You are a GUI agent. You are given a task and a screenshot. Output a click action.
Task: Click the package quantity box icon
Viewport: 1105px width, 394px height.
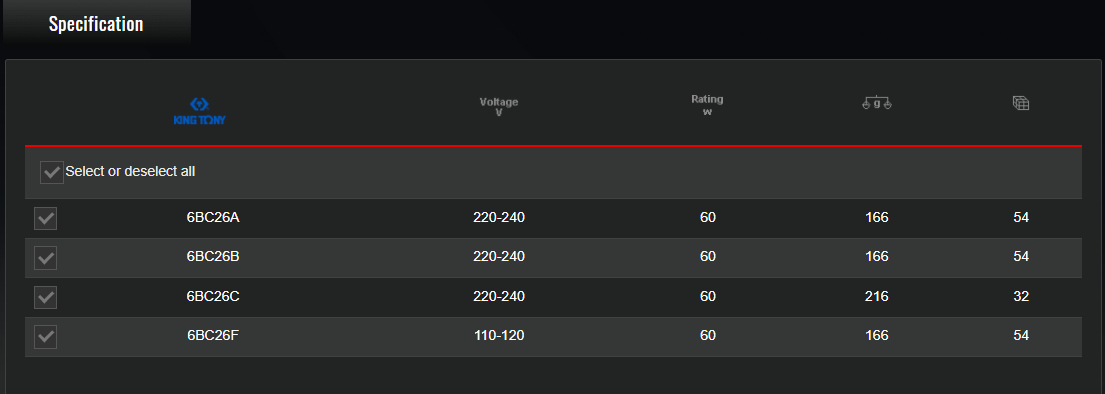pyautogui.click(x=1021, y=103)
